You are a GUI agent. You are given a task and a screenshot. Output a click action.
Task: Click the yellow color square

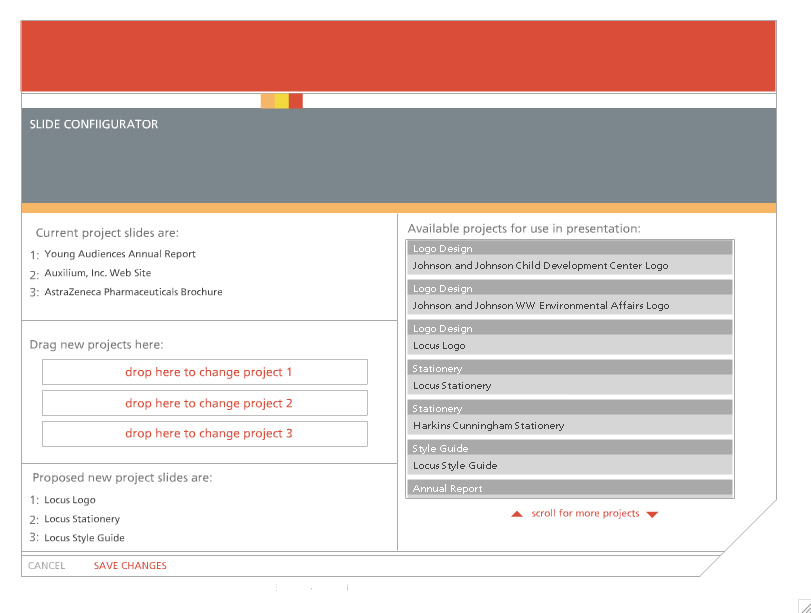(x=281, y=101)
